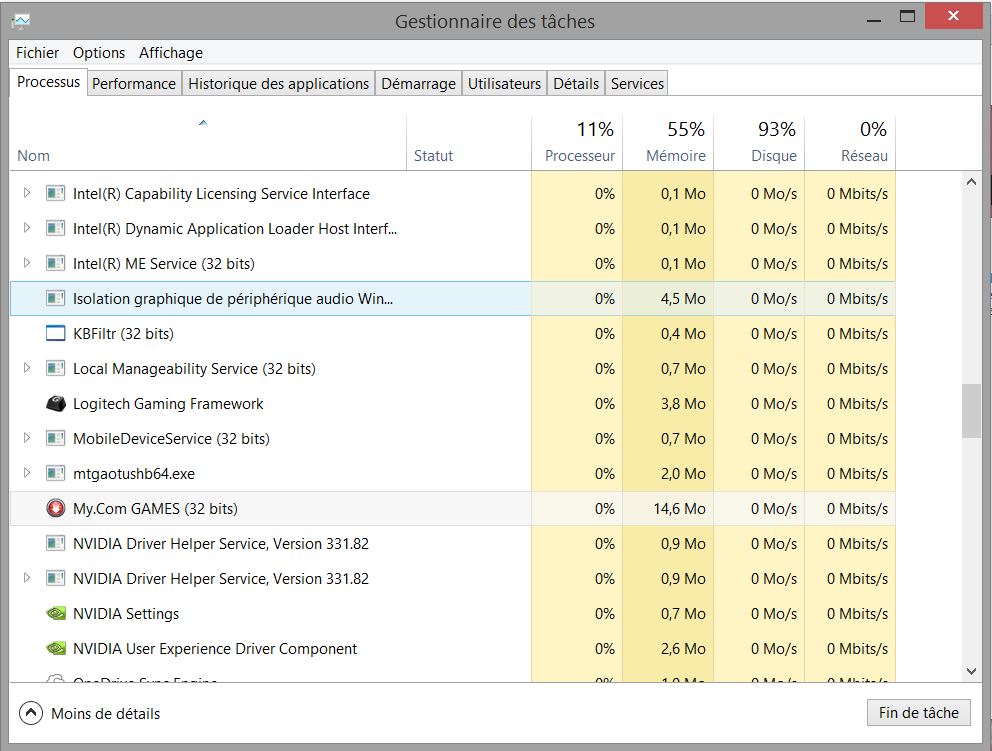
Task: Click the mtgaotushb64.exe process icon
Action: pyautogui.click(x=56, y=474)
